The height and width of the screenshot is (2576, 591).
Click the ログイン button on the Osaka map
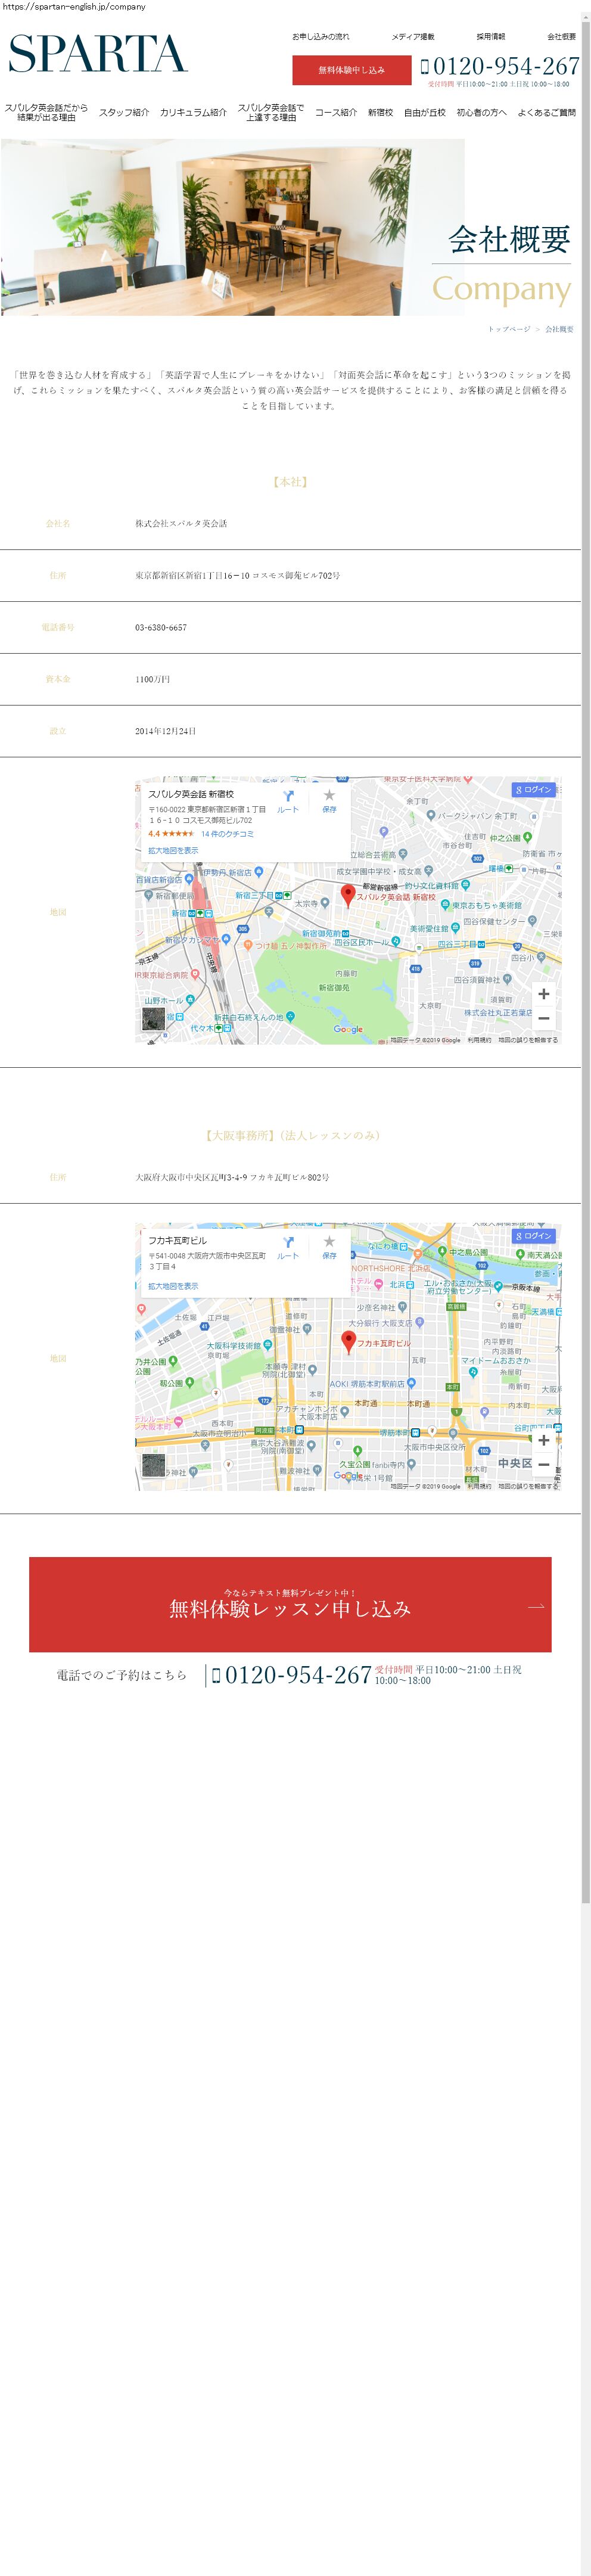click(533, 1236)
